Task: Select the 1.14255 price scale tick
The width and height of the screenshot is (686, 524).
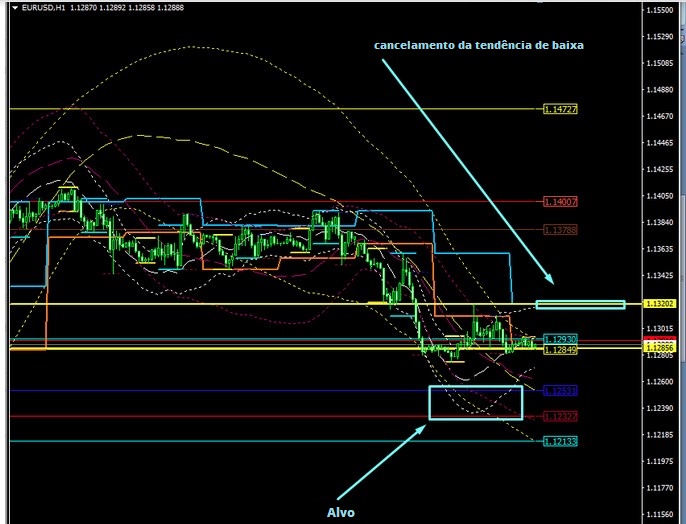Action: pos(660,169)
